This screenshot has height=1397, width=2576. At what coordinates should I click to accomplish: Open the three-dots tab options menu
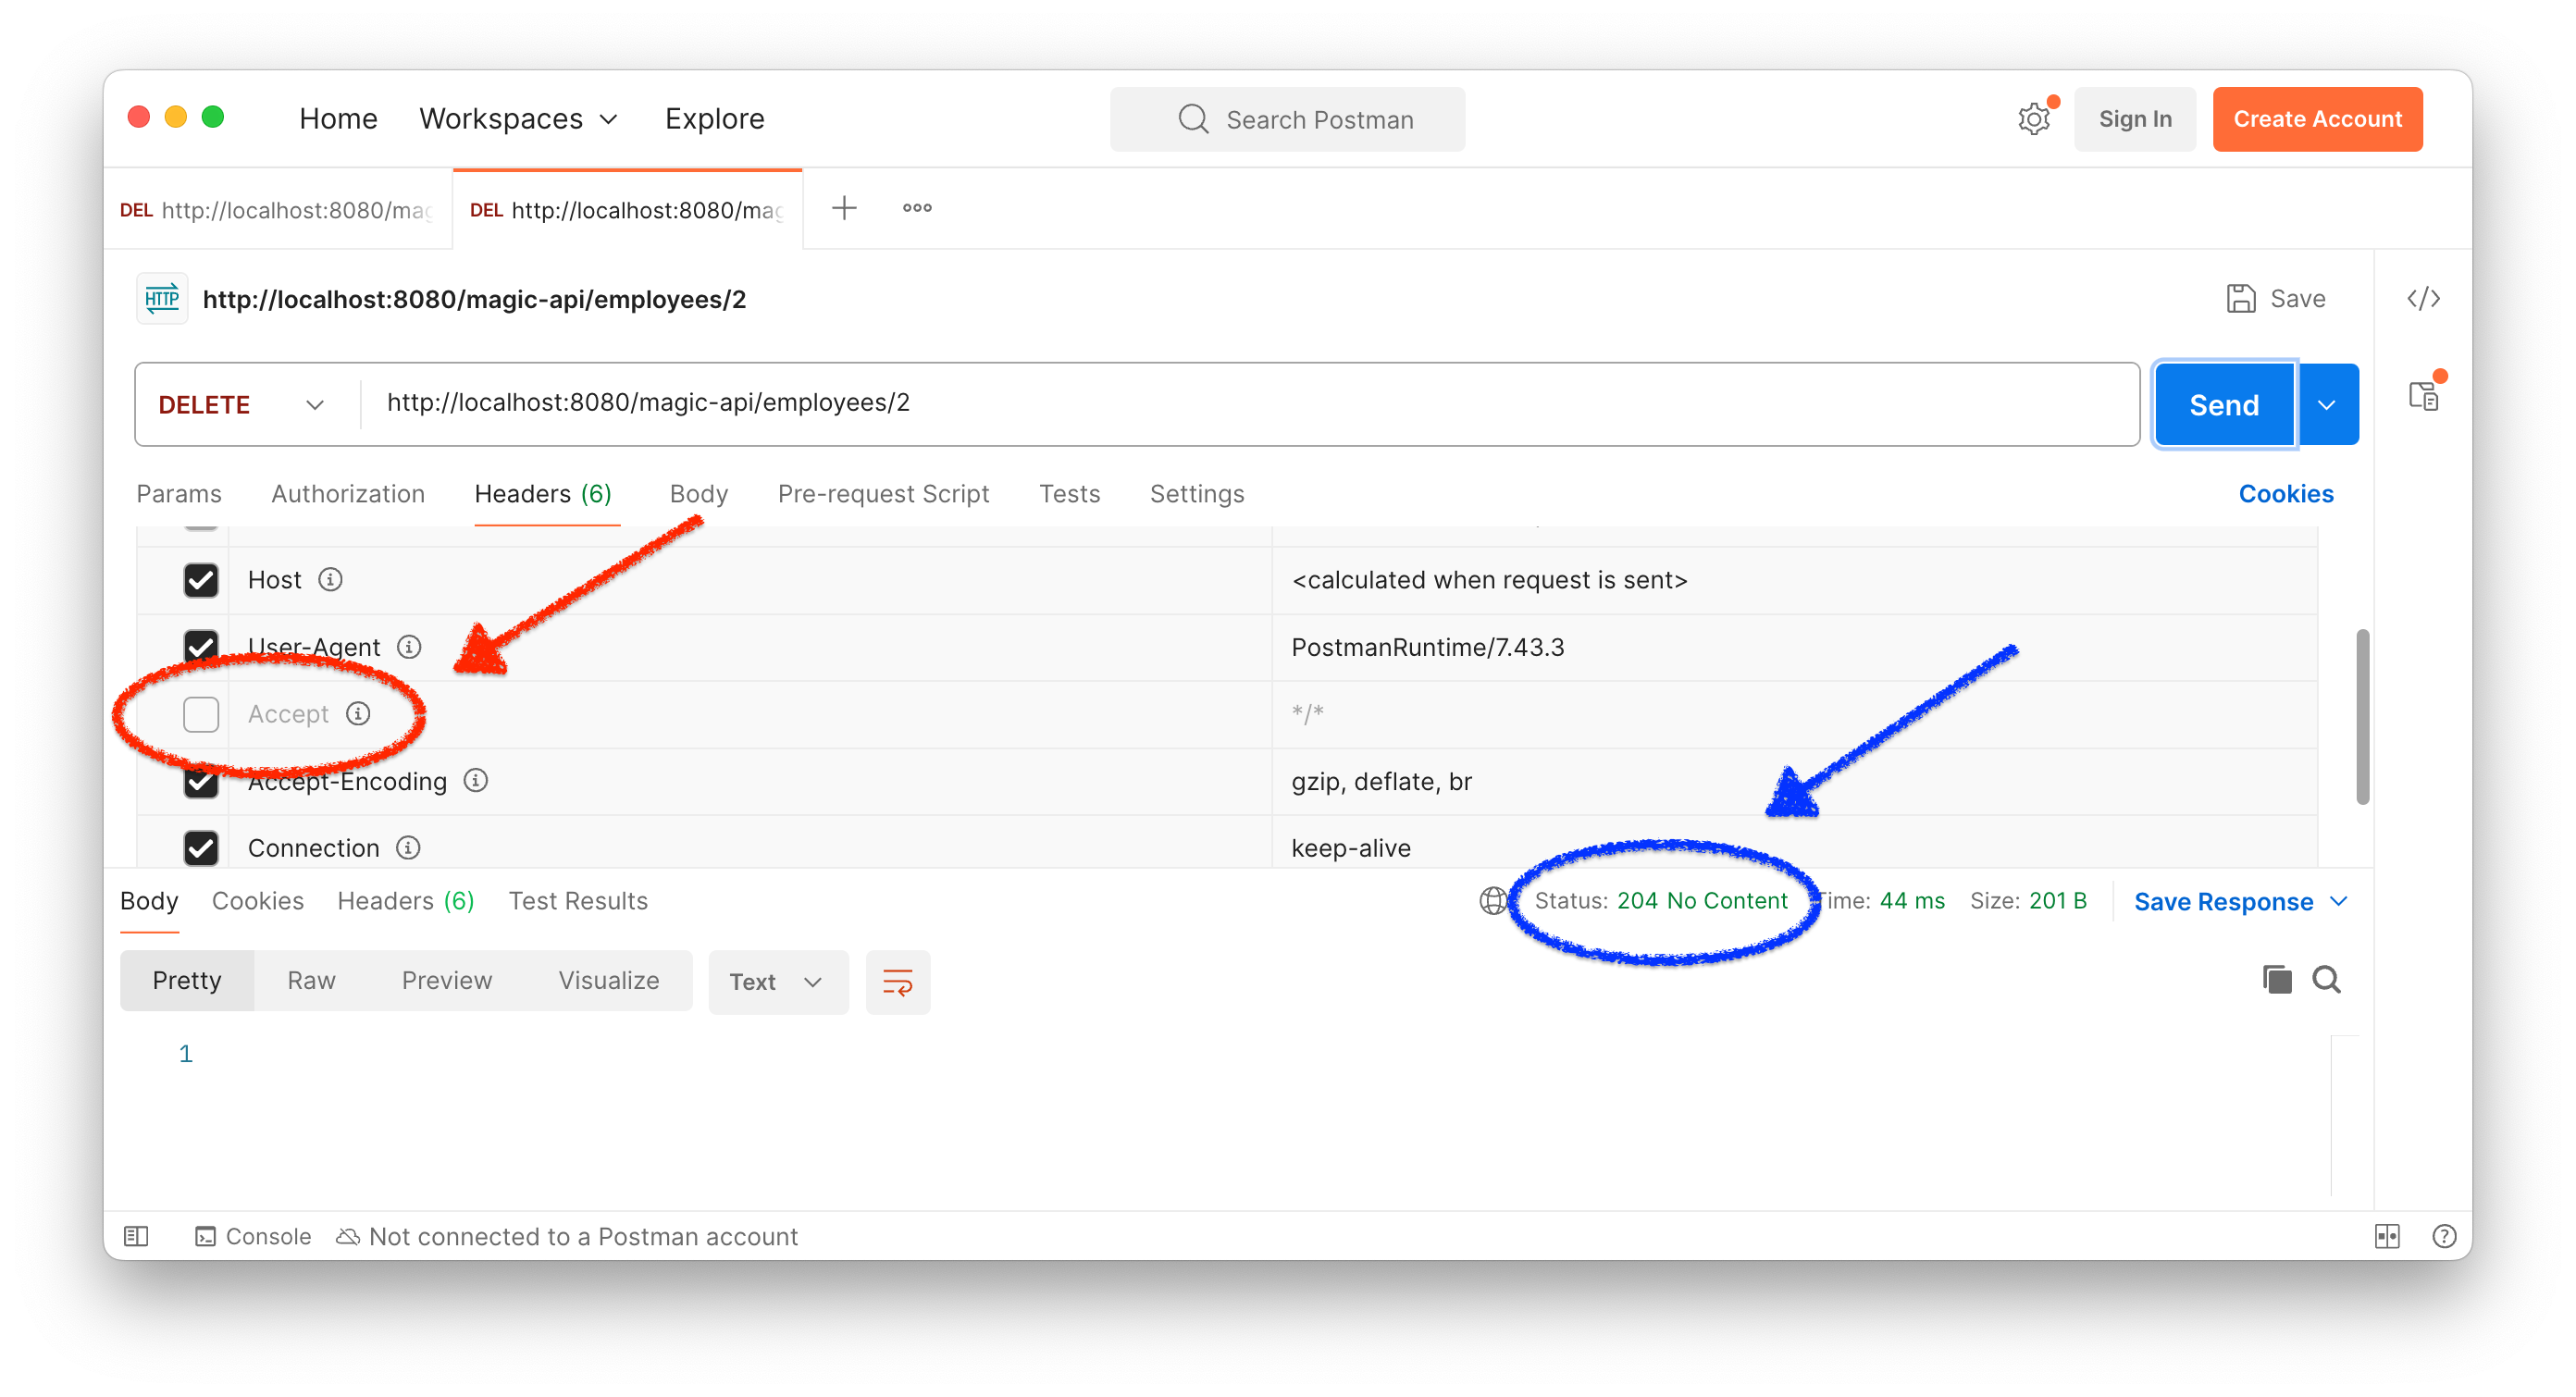pos(916,208)
